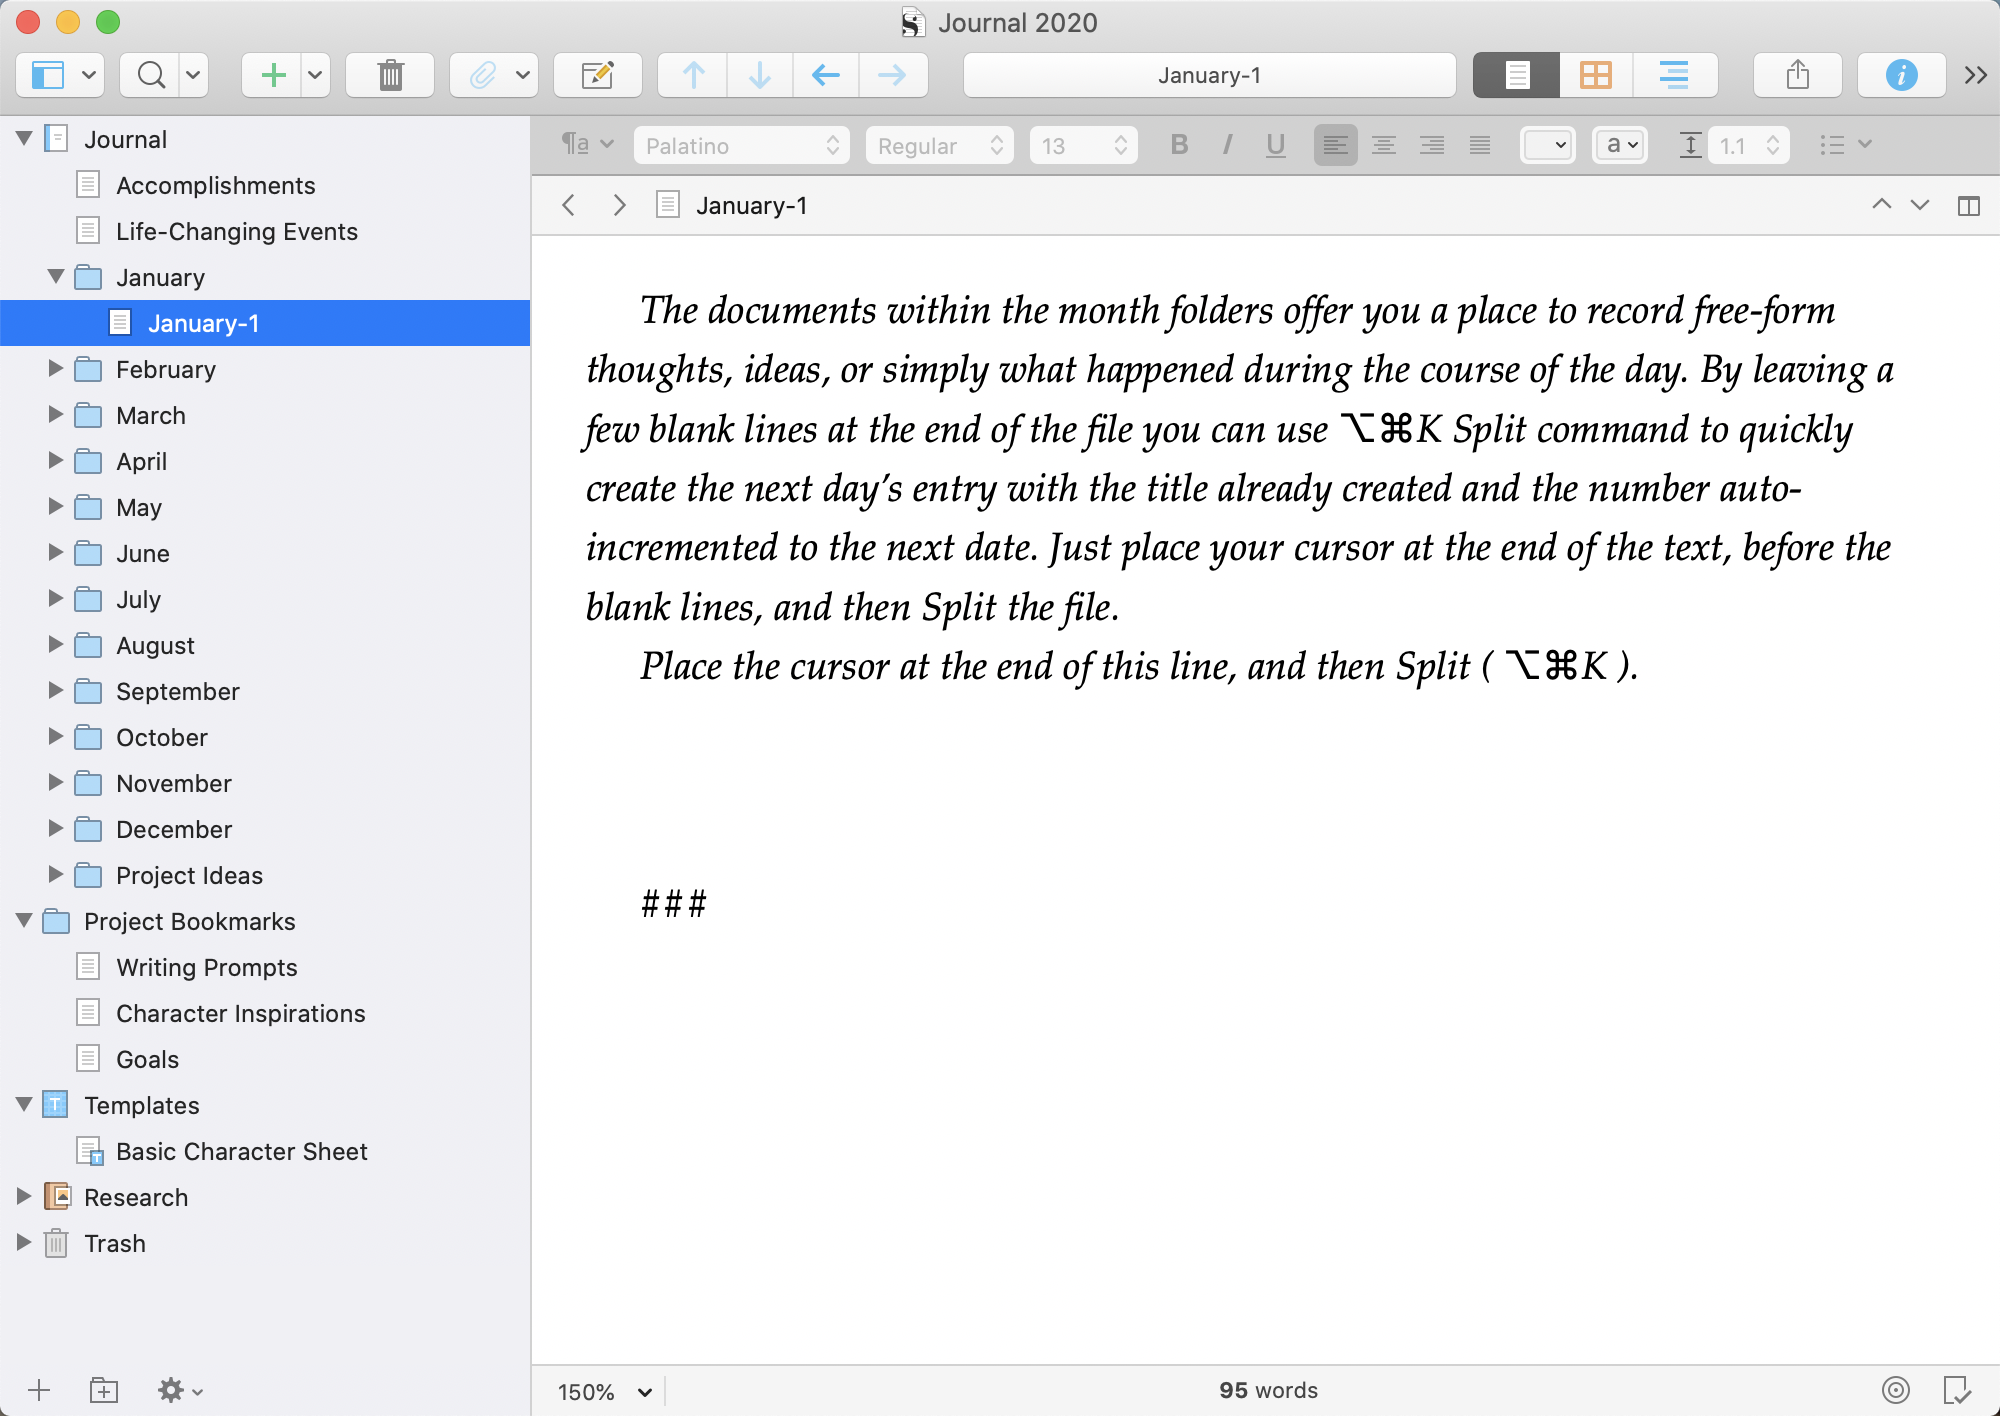Expand the February folder

point(56,368)
